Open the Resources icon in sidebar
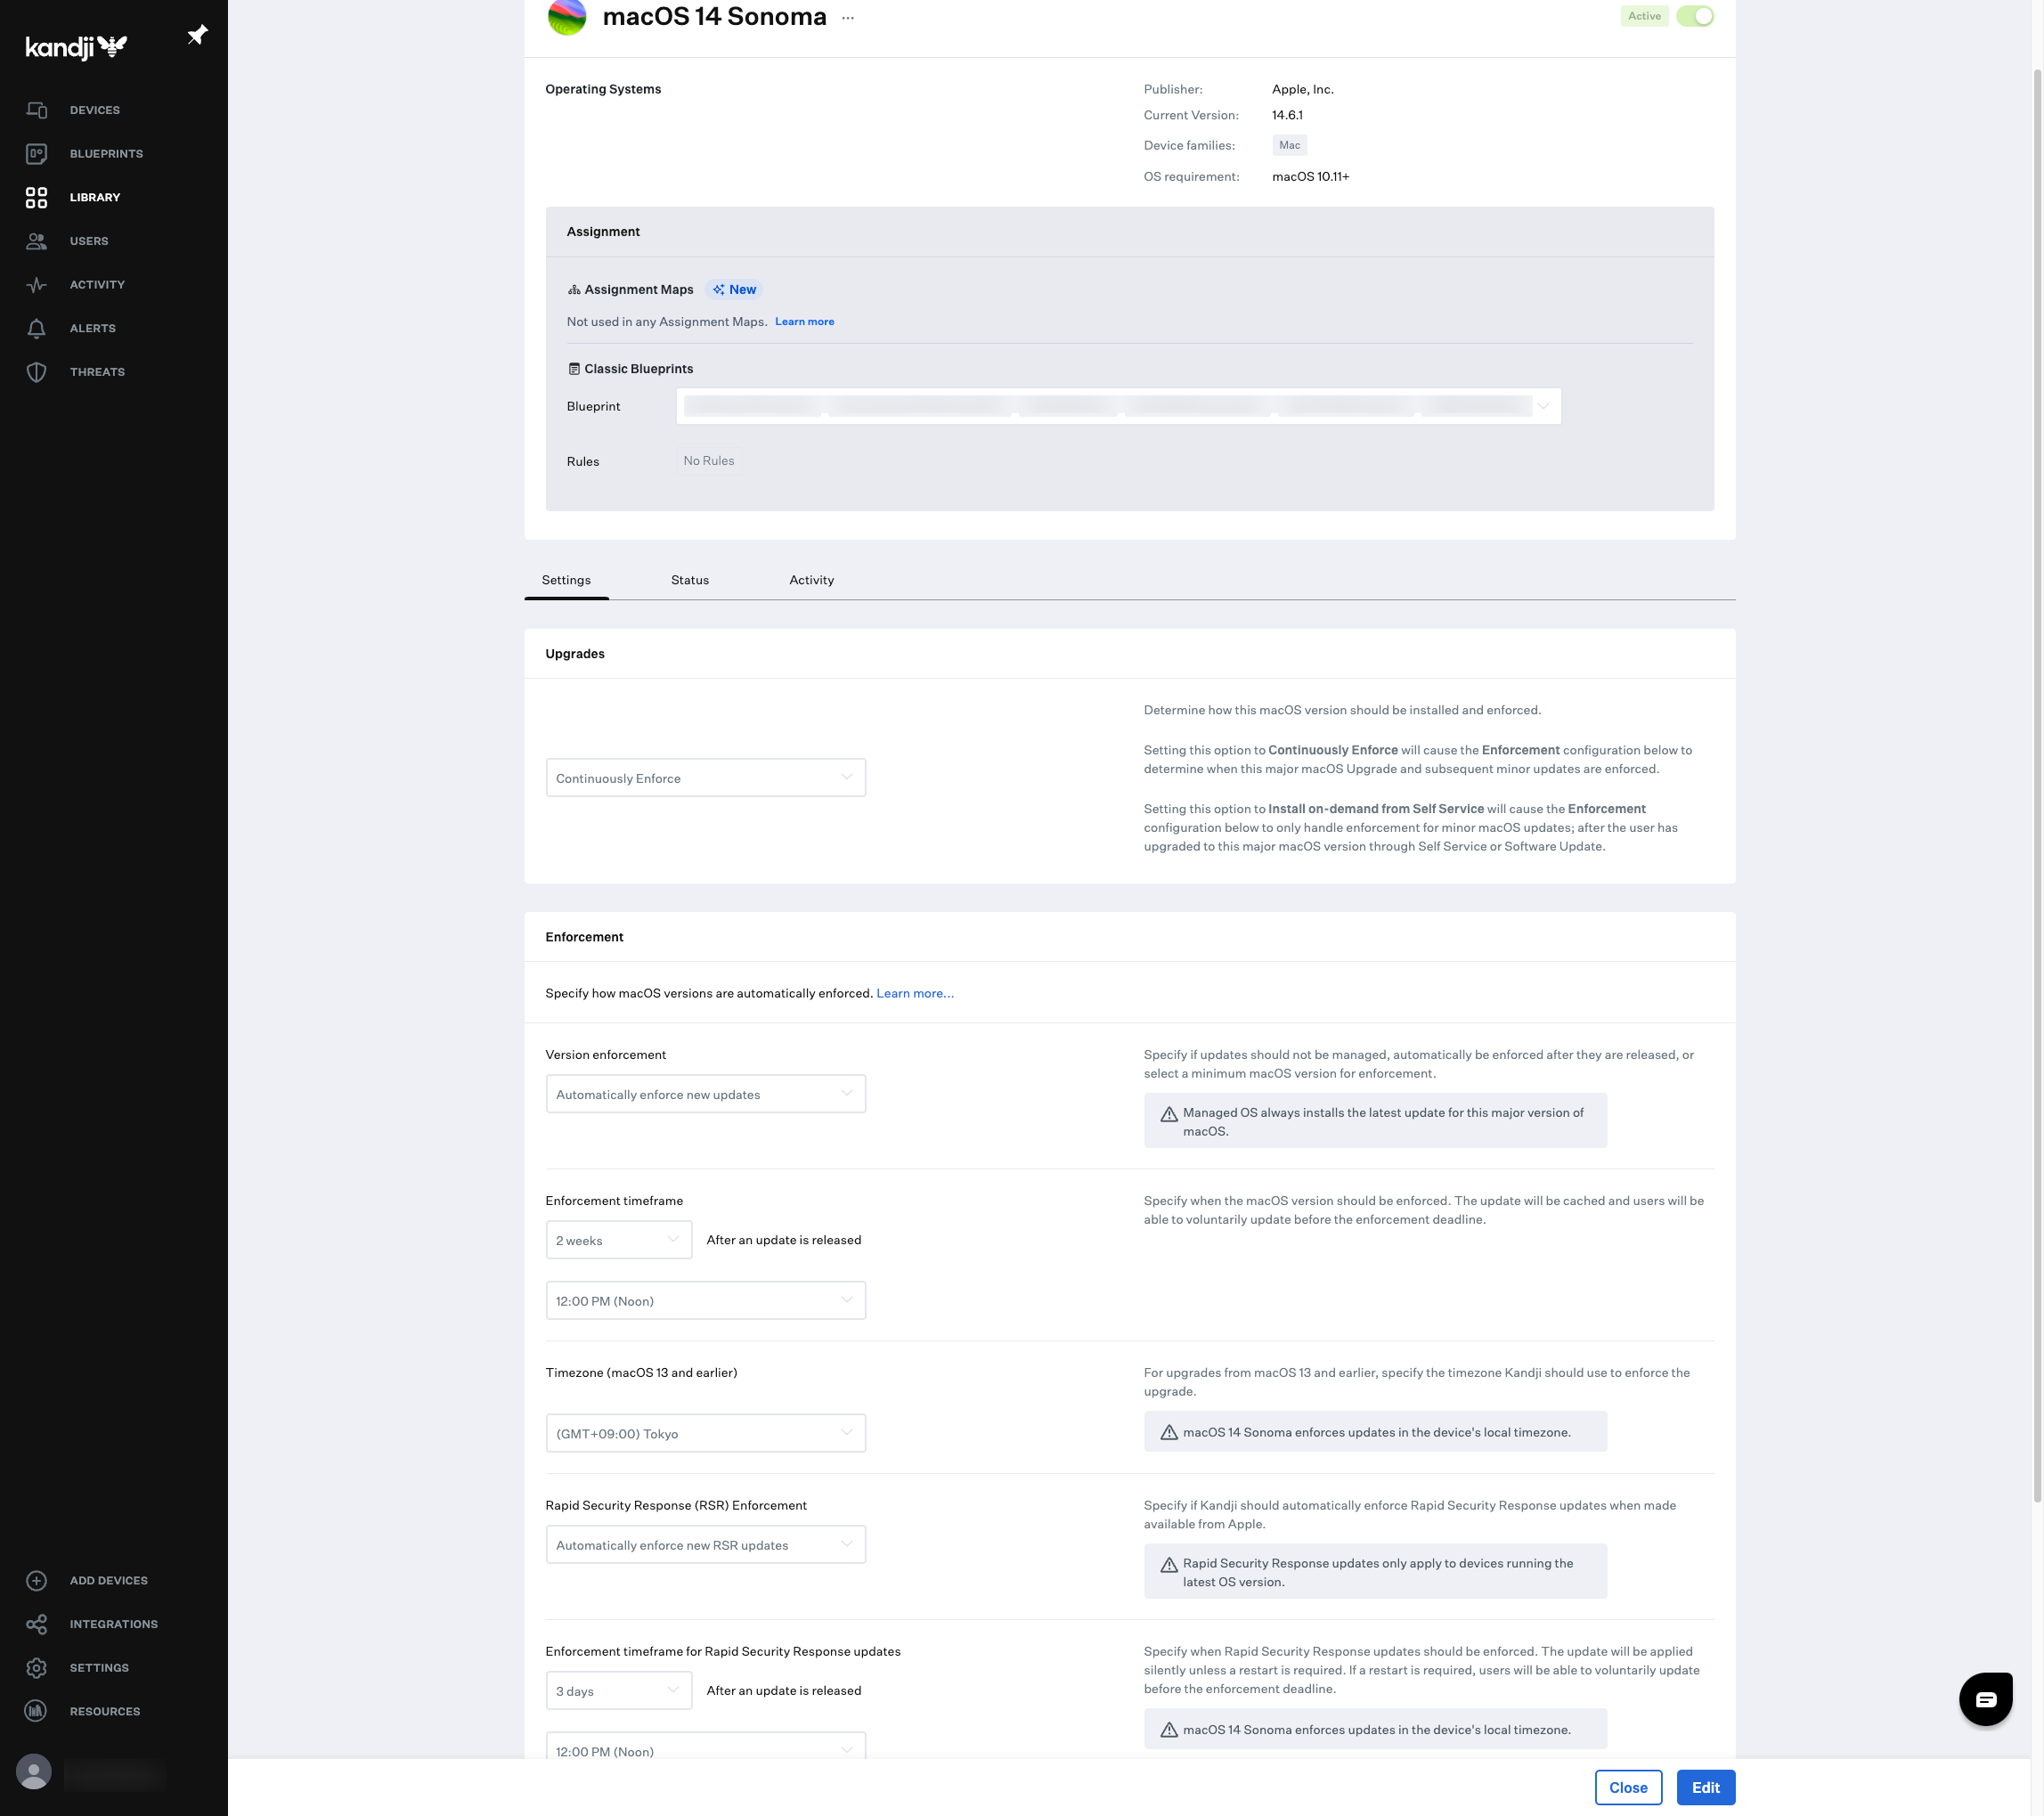 [x=37, y=1711]
